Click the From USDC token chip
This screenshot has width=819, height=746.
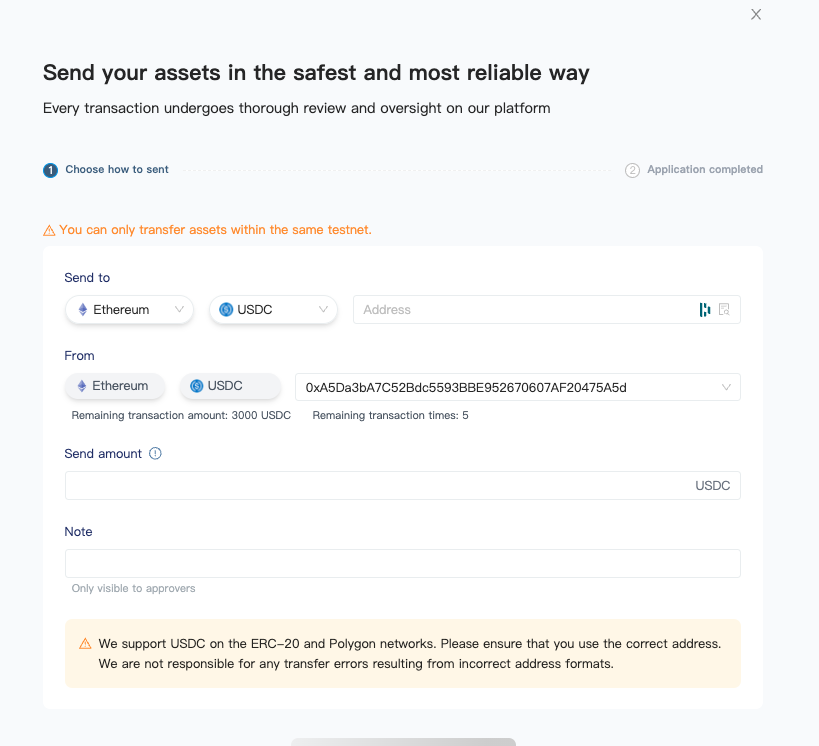[x=229, y=386]
